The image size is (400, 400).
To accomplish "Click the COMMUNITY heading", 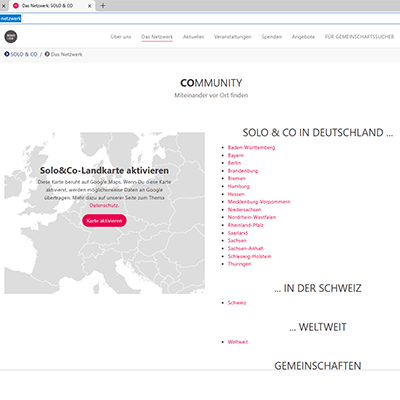I will tap(211, 83).
